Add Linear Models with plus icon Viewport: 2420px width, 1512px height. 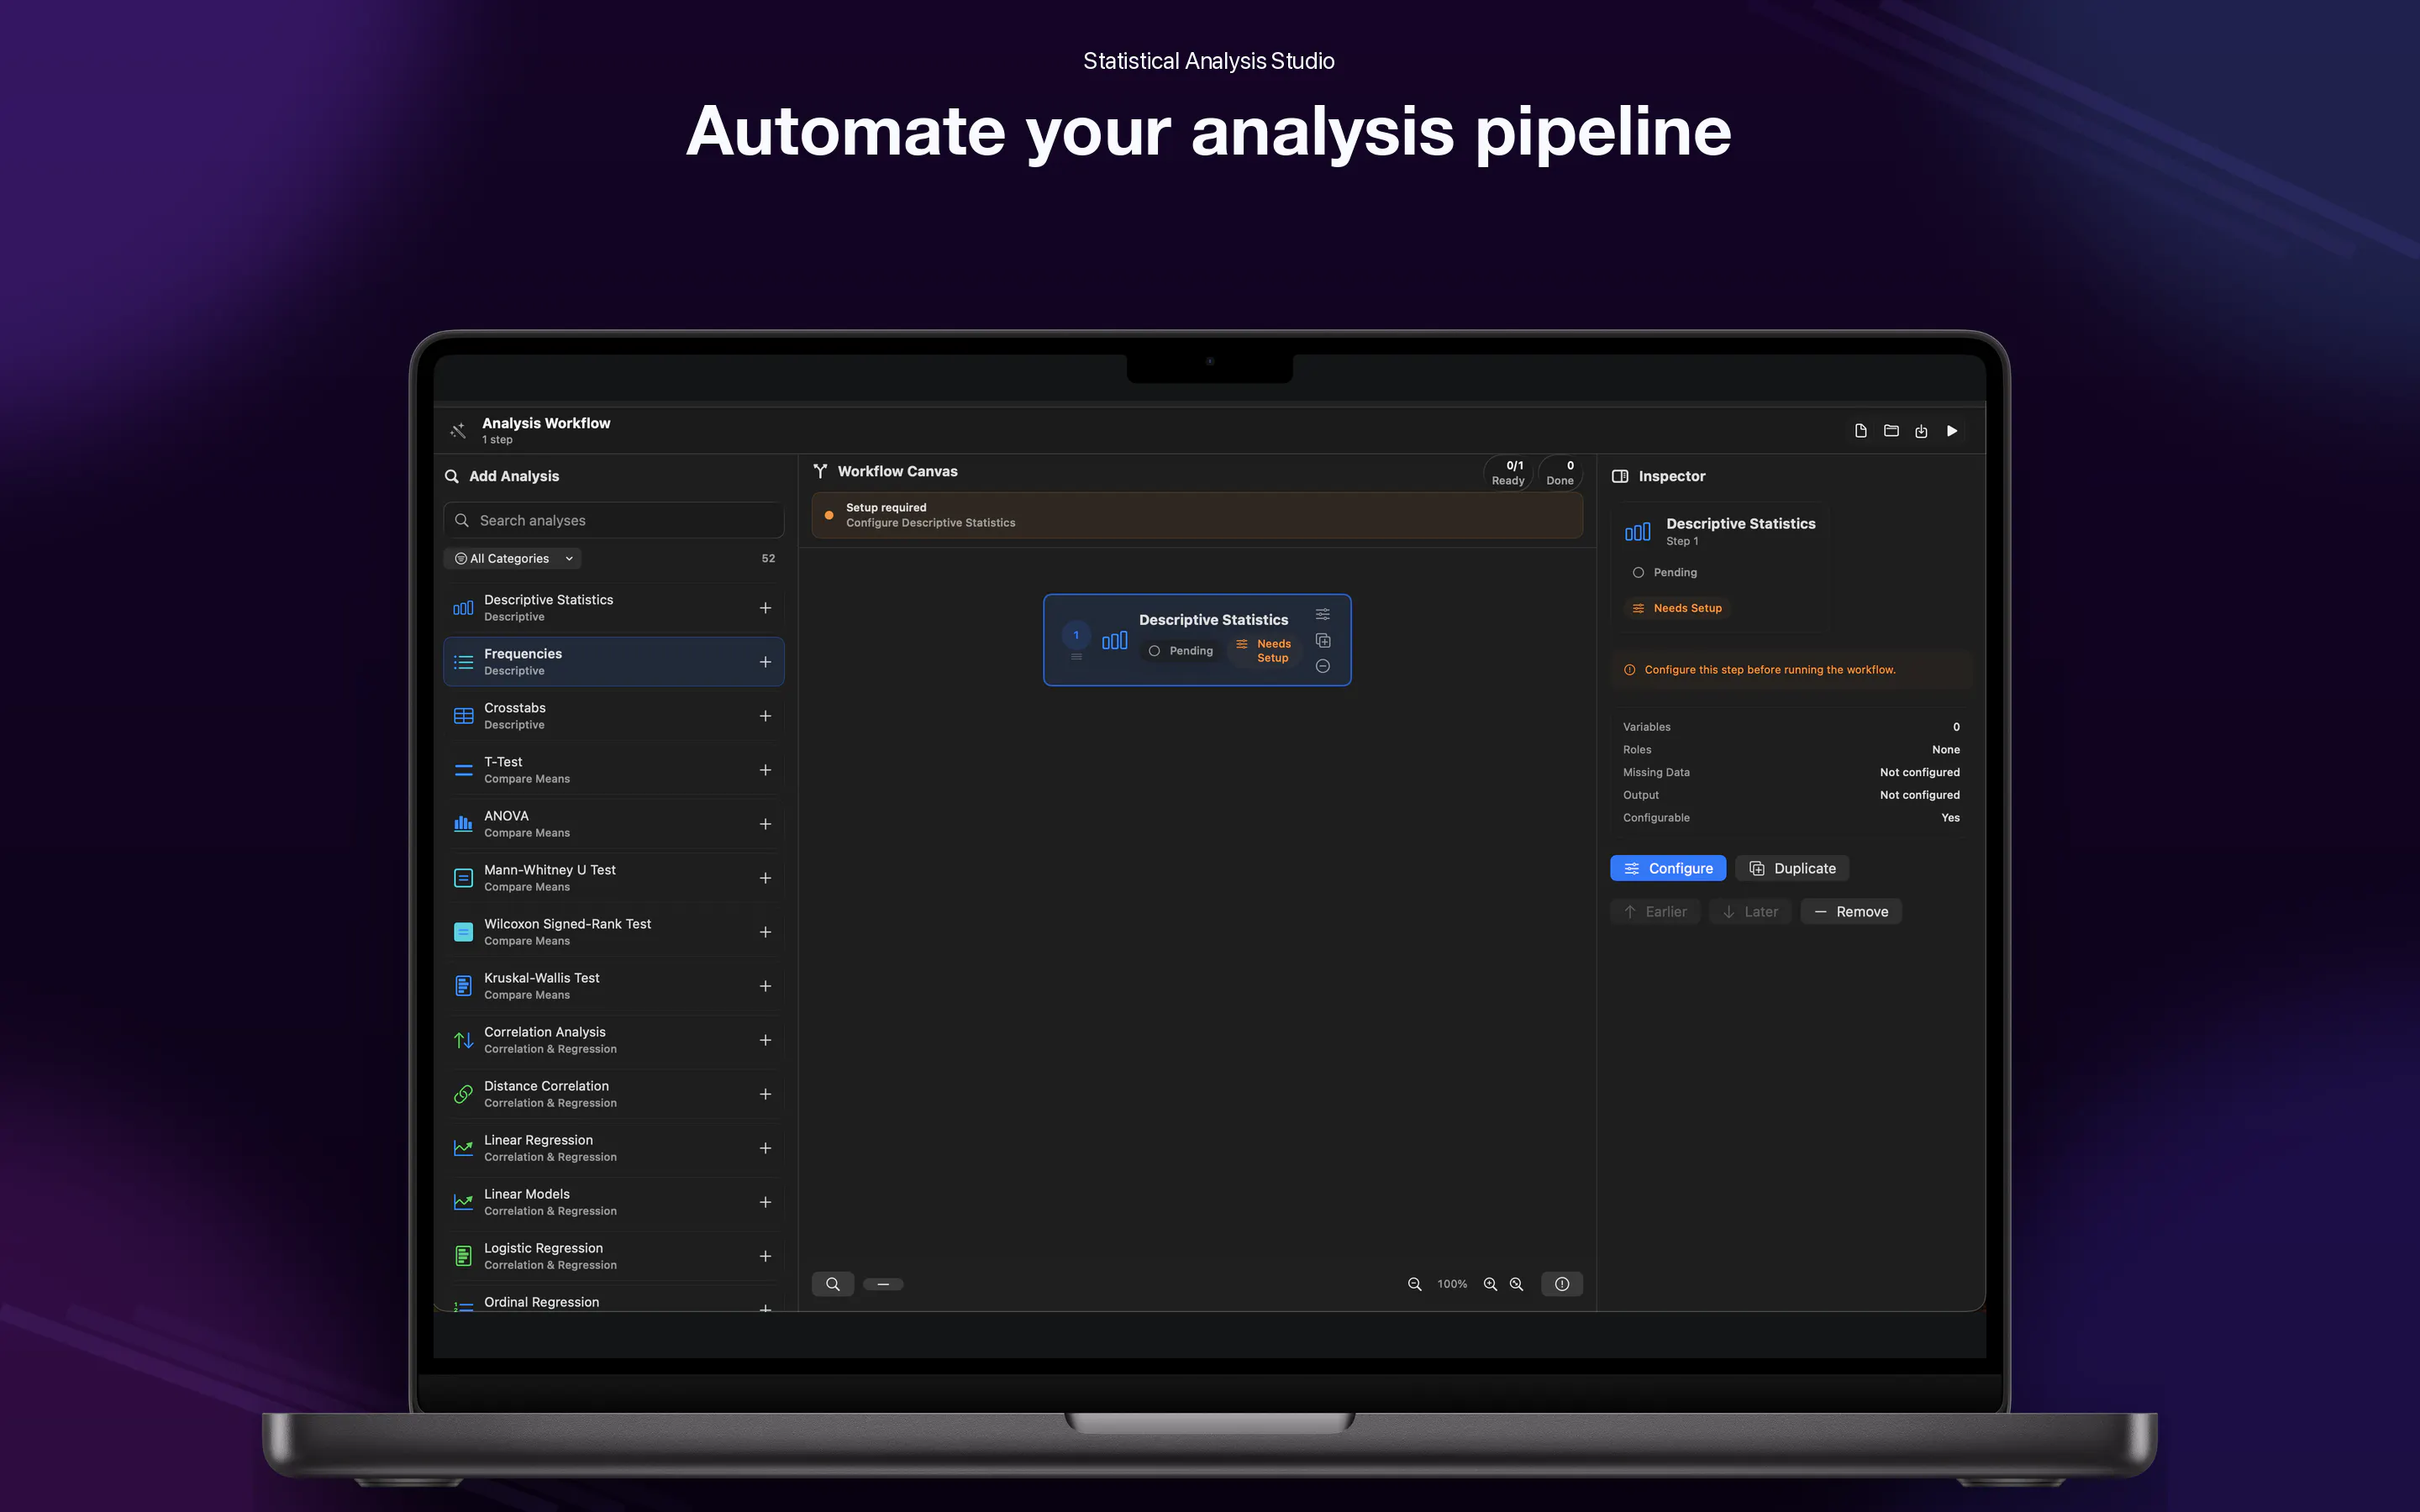(765, 1202)
